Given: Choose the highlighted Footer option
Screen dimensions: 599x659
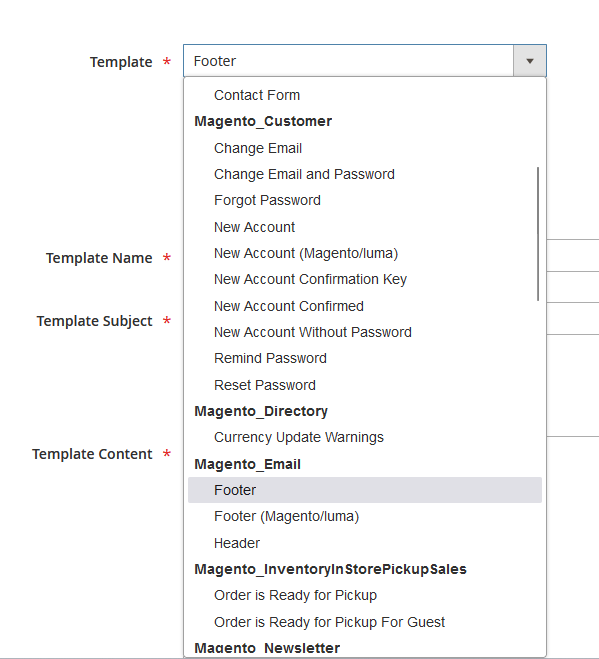Looking at the screenshot, I should coord(365,490).
